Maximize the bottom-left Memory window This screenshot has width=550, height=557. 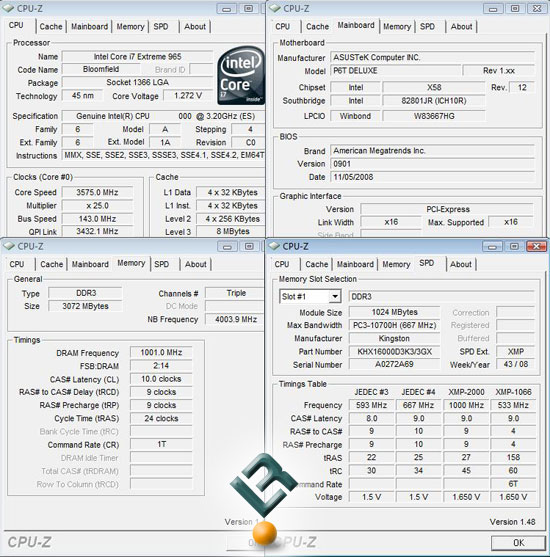click(249, 246)
